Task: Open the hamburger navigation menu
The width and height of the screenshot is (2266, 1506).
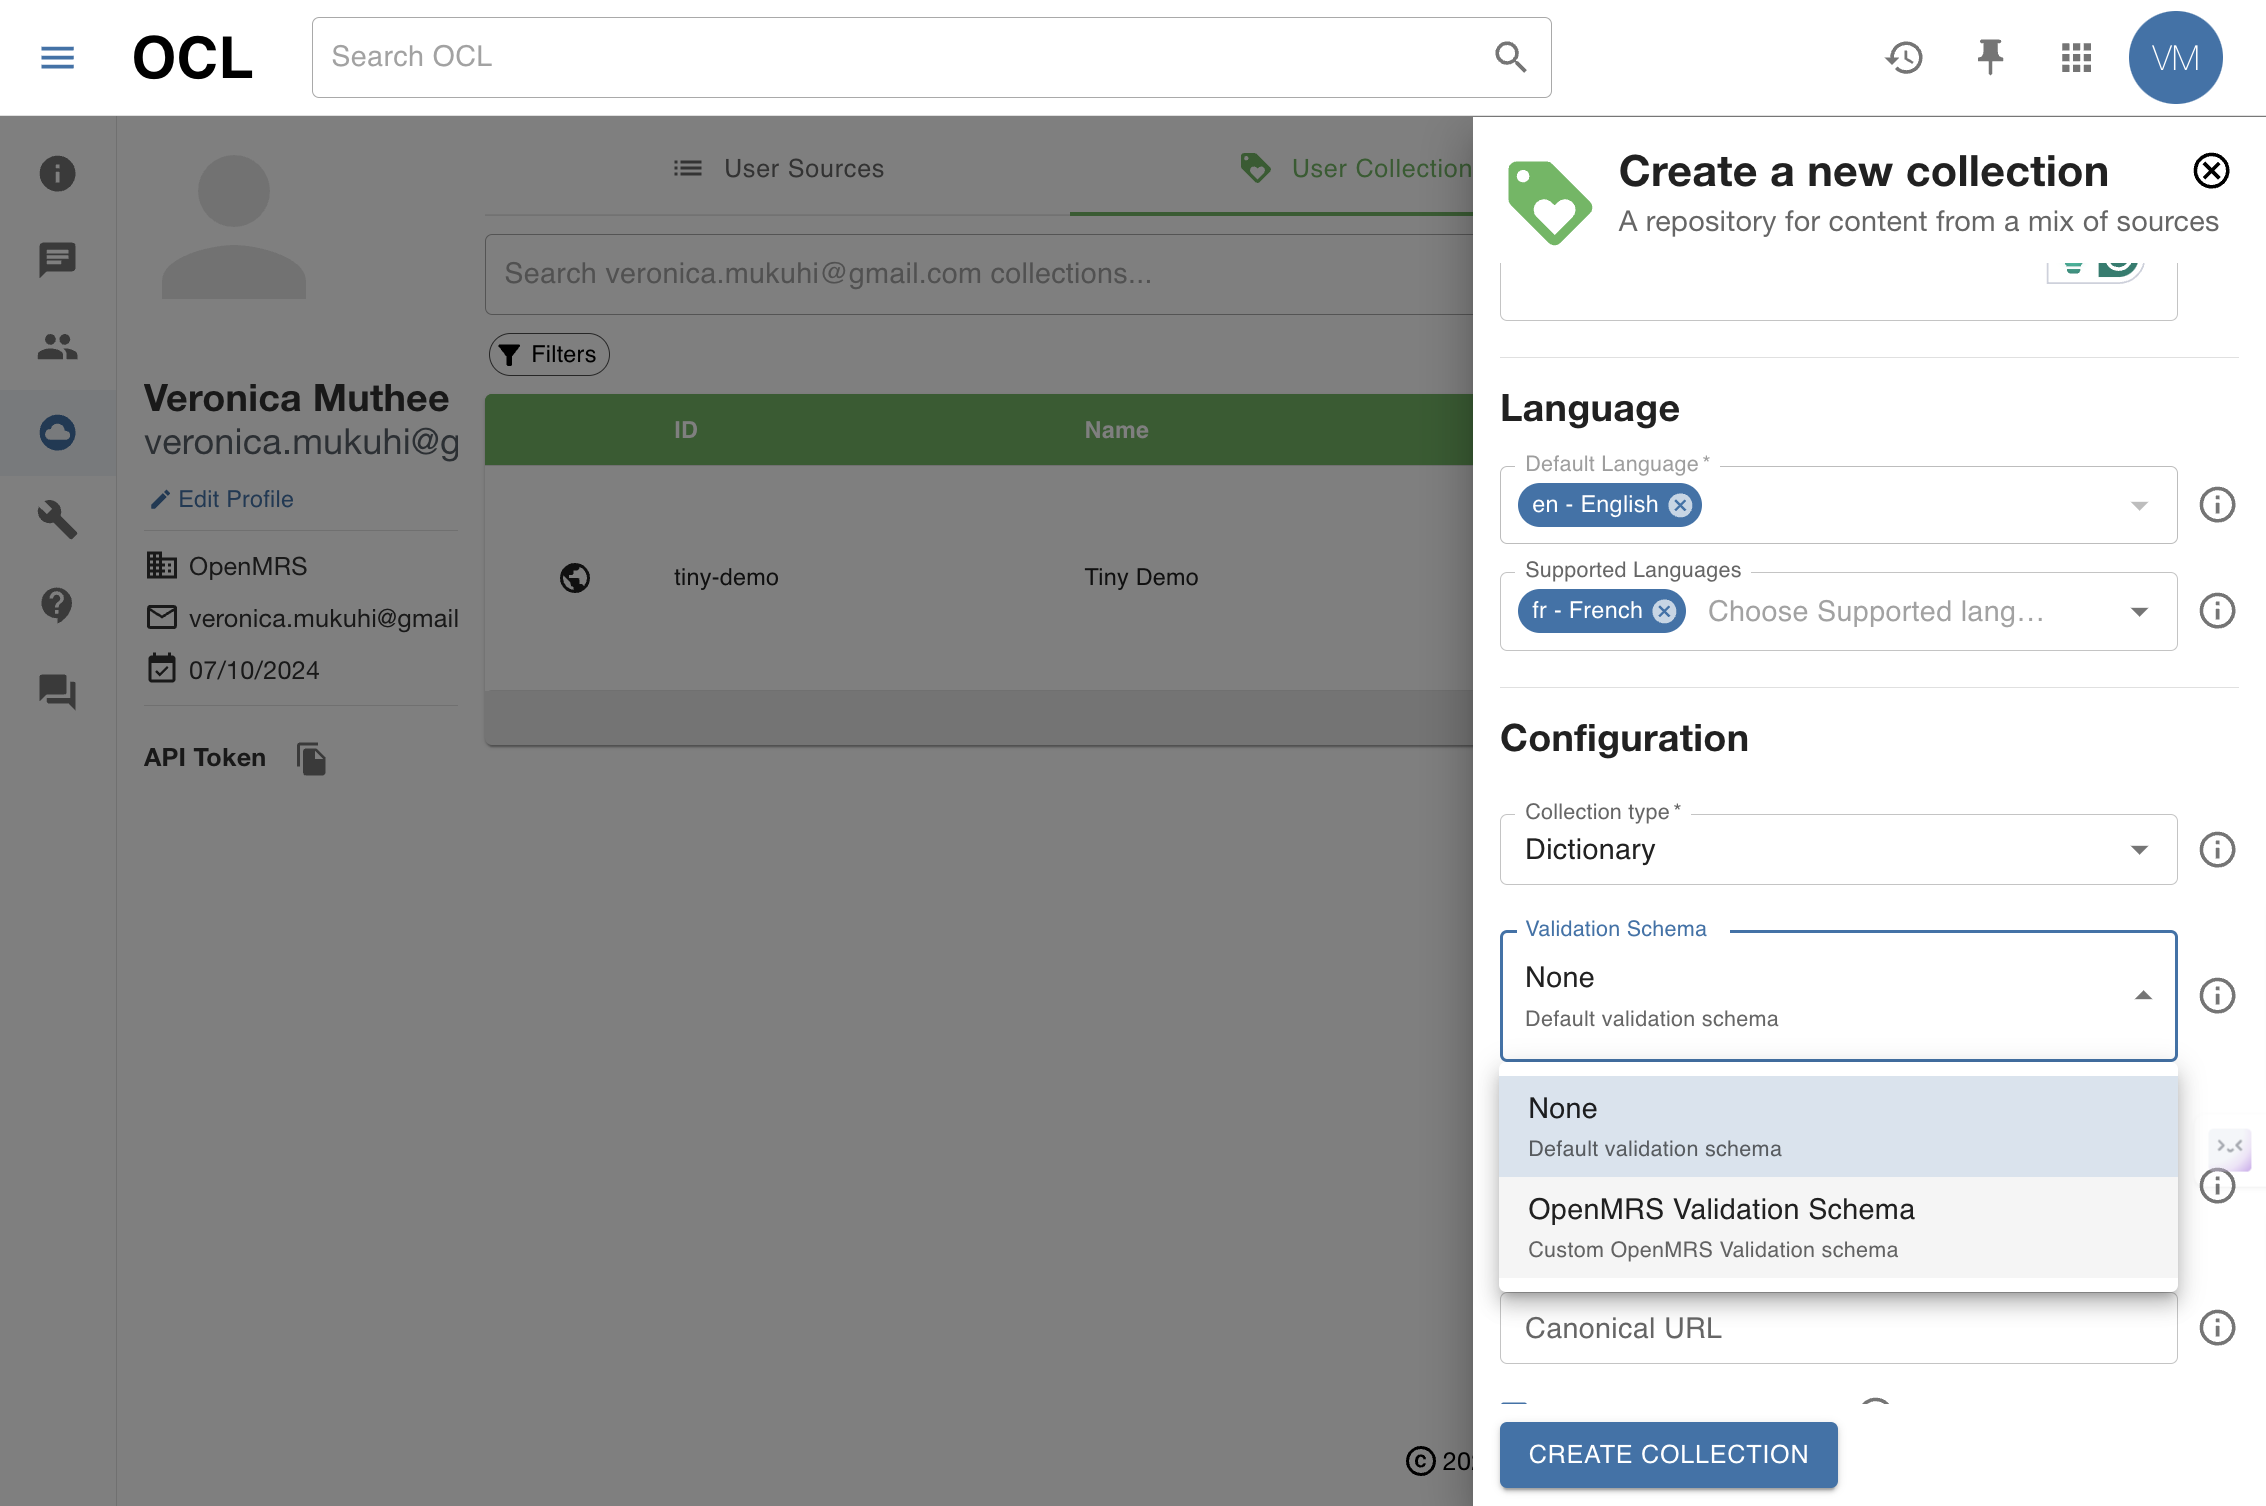Action: coord(57,57)
